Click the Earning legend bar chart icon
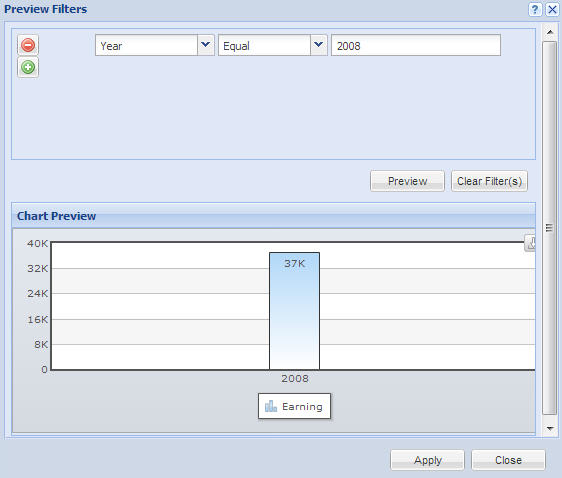The width and height of the screenshot is (562, 478). pos(271,406)
